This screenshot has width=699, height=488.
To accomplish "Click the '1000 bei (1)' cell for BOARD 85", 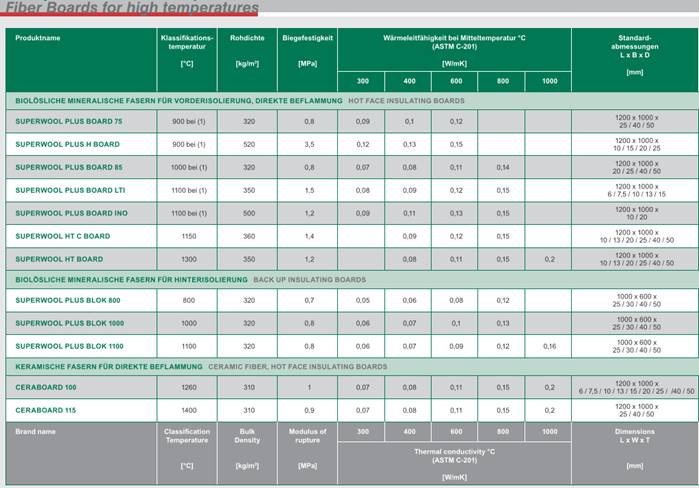I will 189,168.
